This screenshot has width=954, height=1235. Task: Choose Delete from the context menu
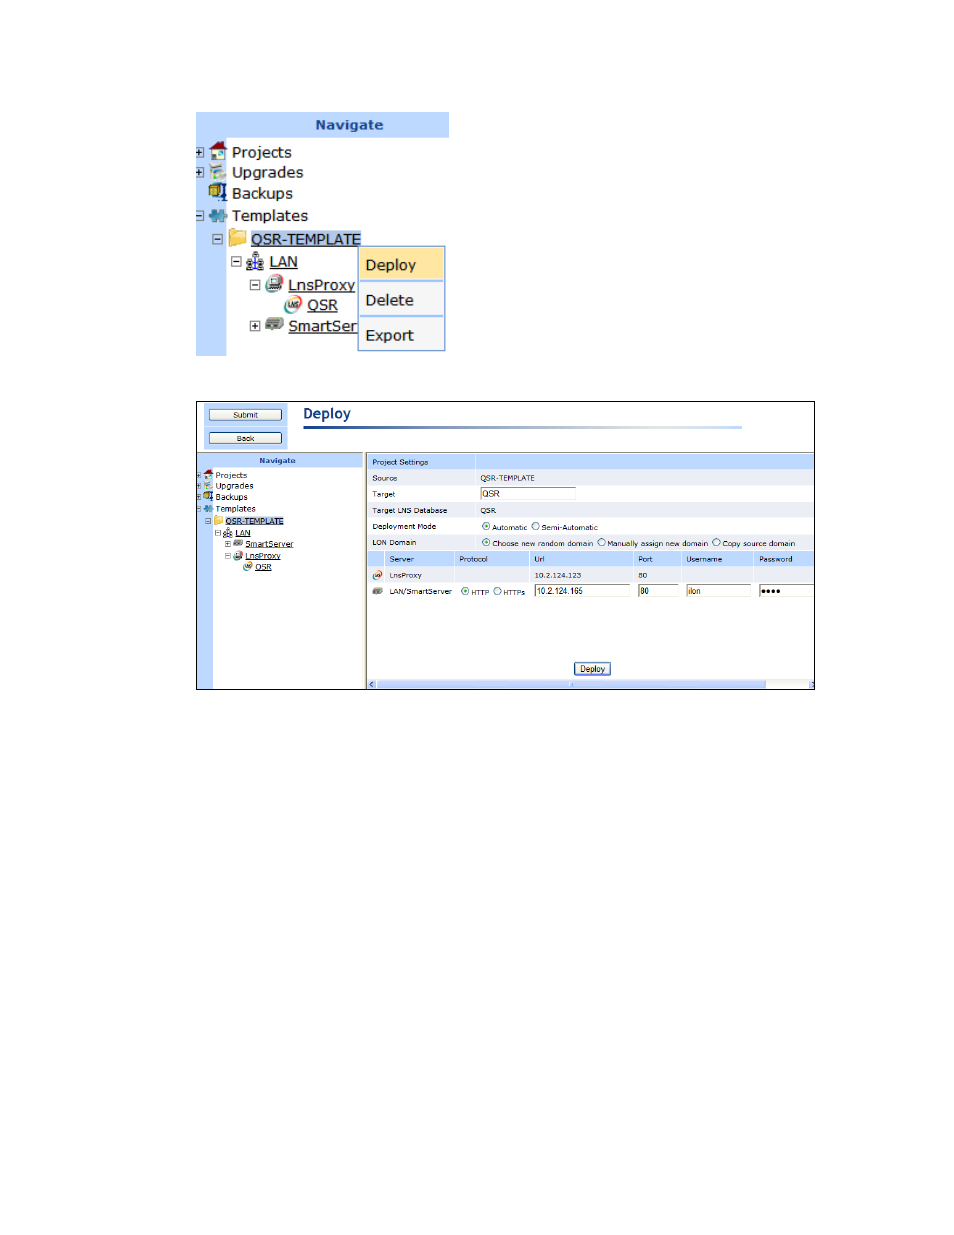point(401,300)
